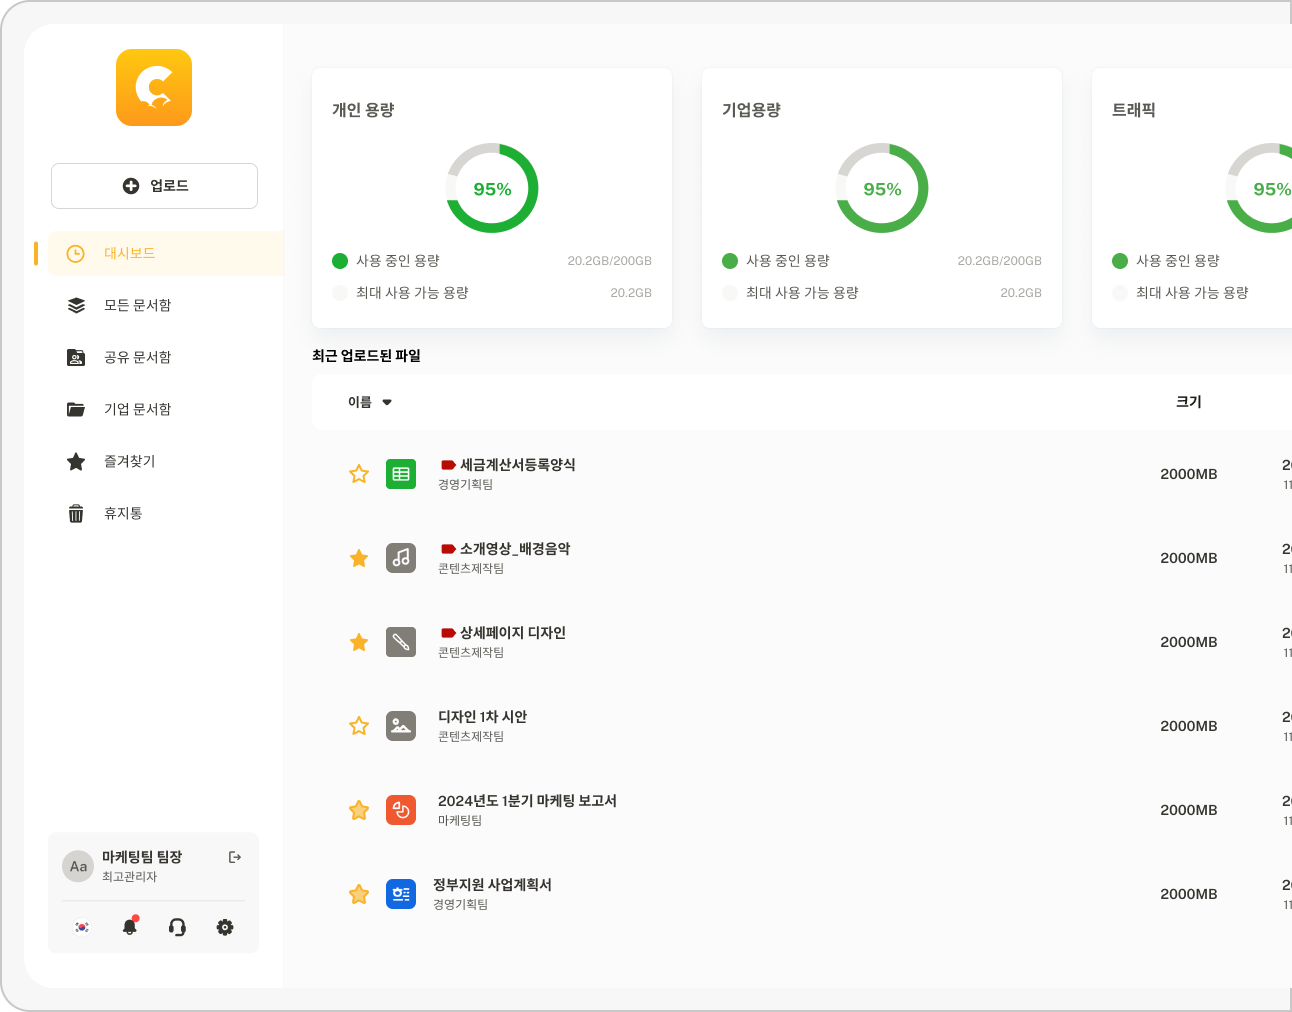Click image file icon of 디자인 1차 시안
The height and width of the screenshot is (1012, 1292).
(x=401, y=726)
